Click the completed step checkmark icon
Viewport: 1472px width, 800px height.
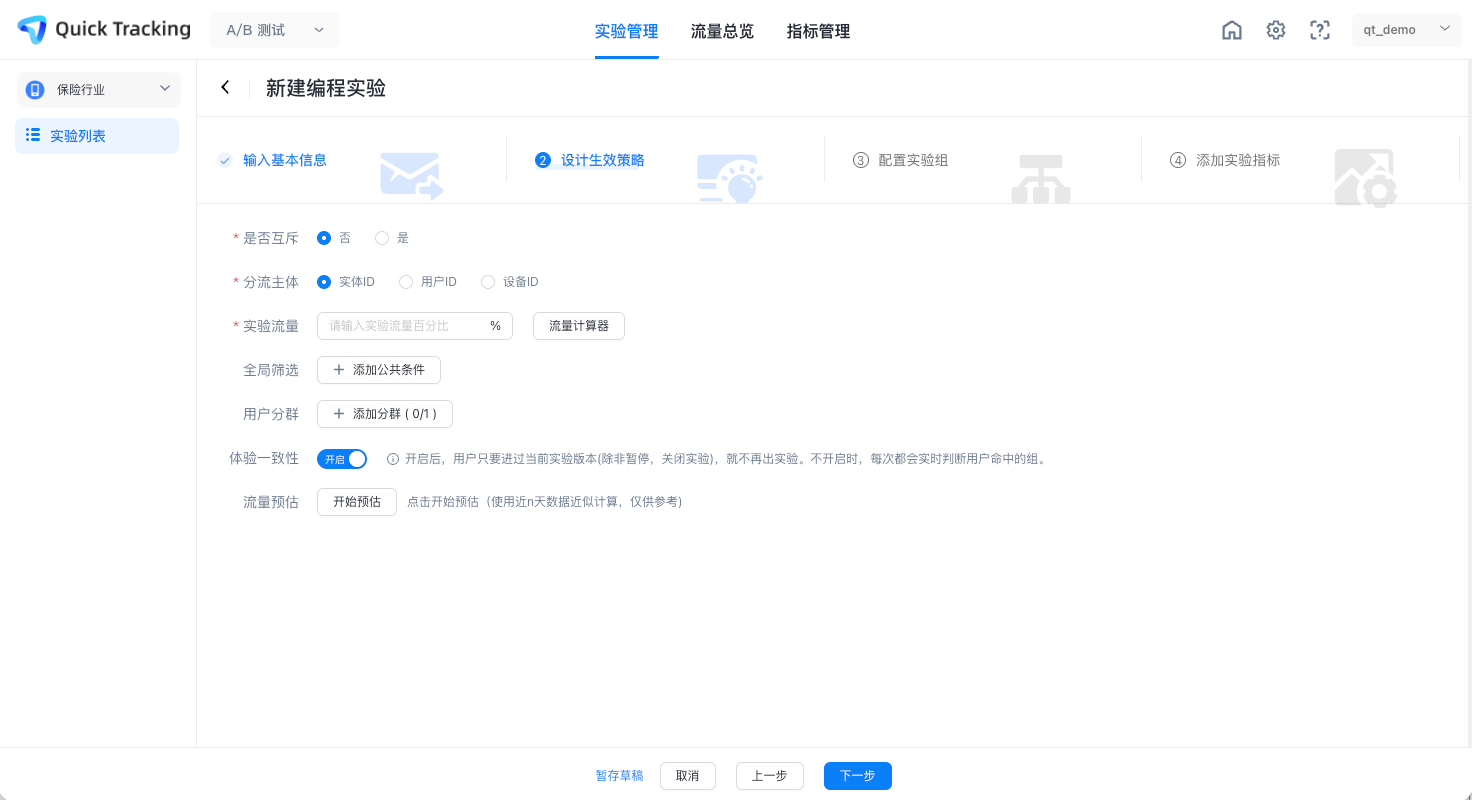coord(225,160)
